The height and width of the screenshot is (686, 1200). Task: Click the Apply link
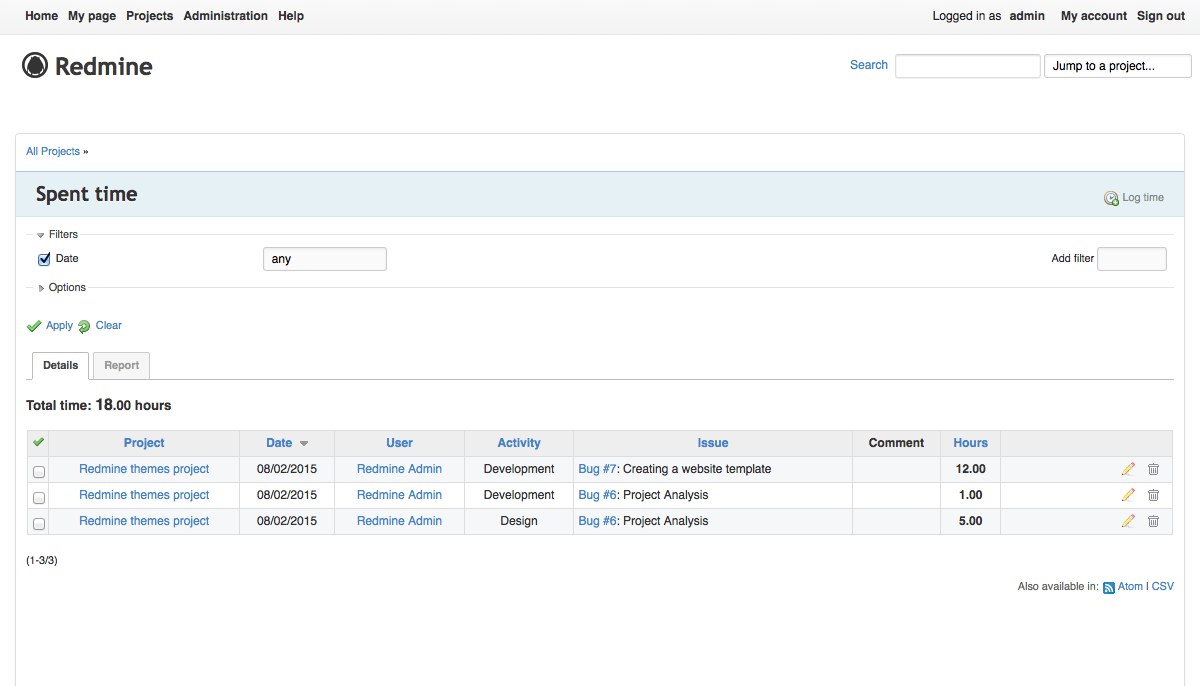(60, 326)
